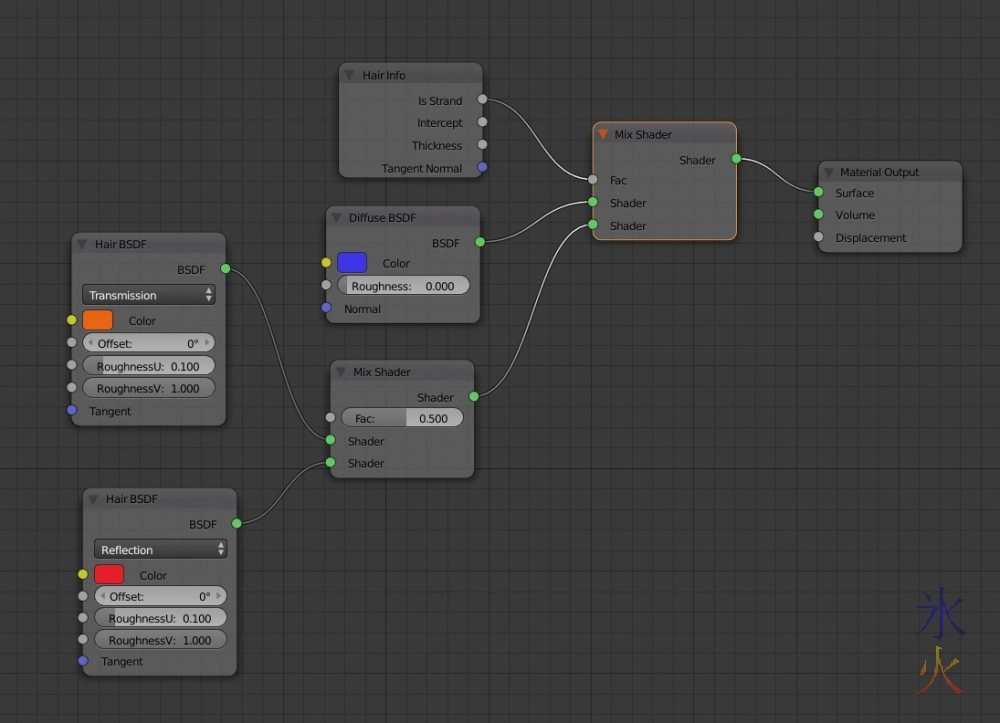1000x723 pixels.
Task: Collapse the Hair Info node
Action: (x=349, y=75)
